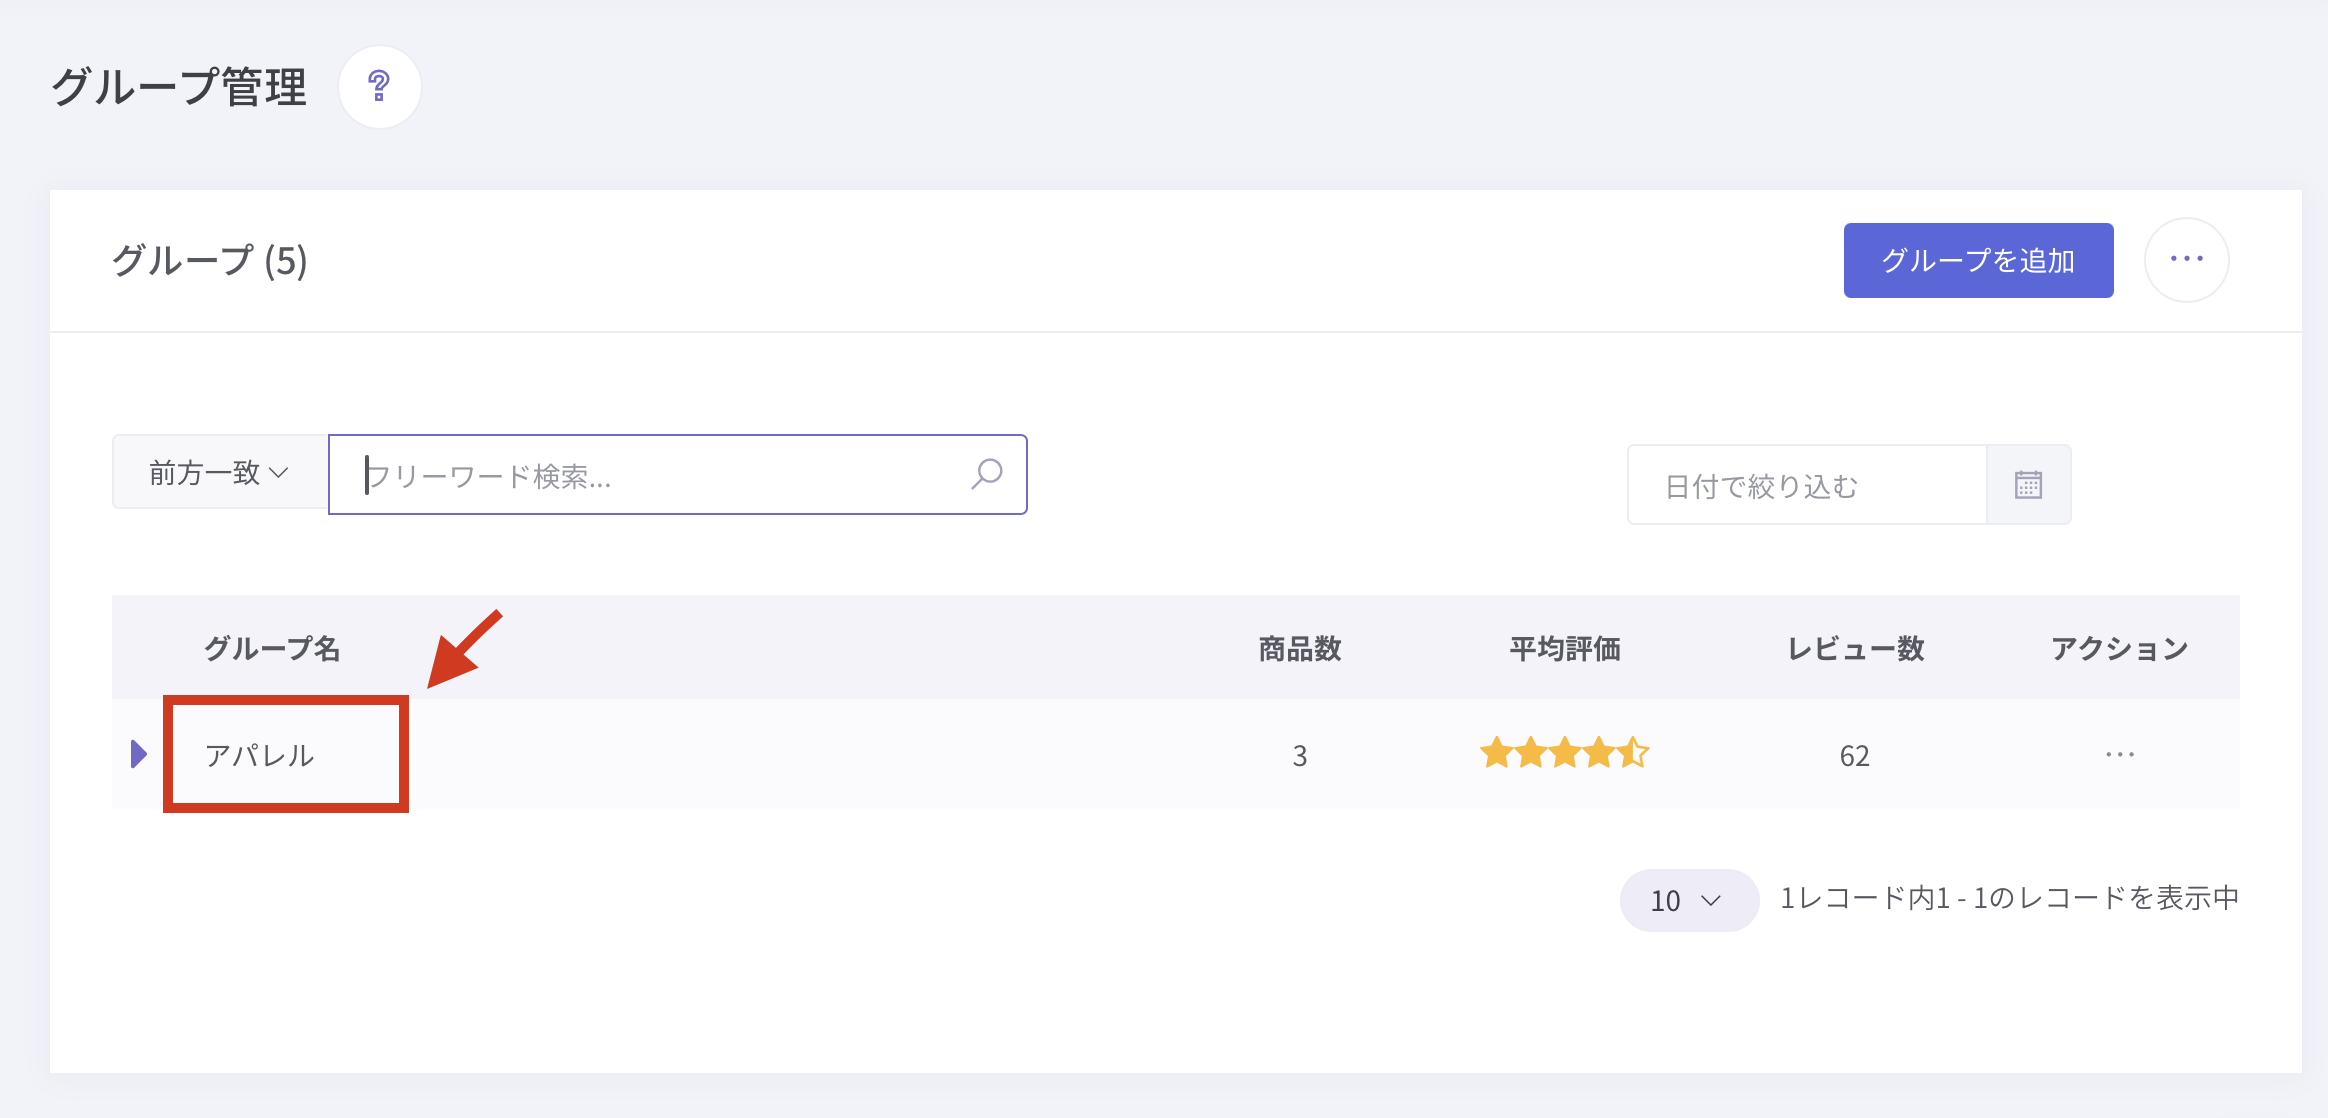Image resolution: width=2328 pixels, height=1118 pixels.
Task: Sort by 平均評価 column header
Action: pos(1564,649)
